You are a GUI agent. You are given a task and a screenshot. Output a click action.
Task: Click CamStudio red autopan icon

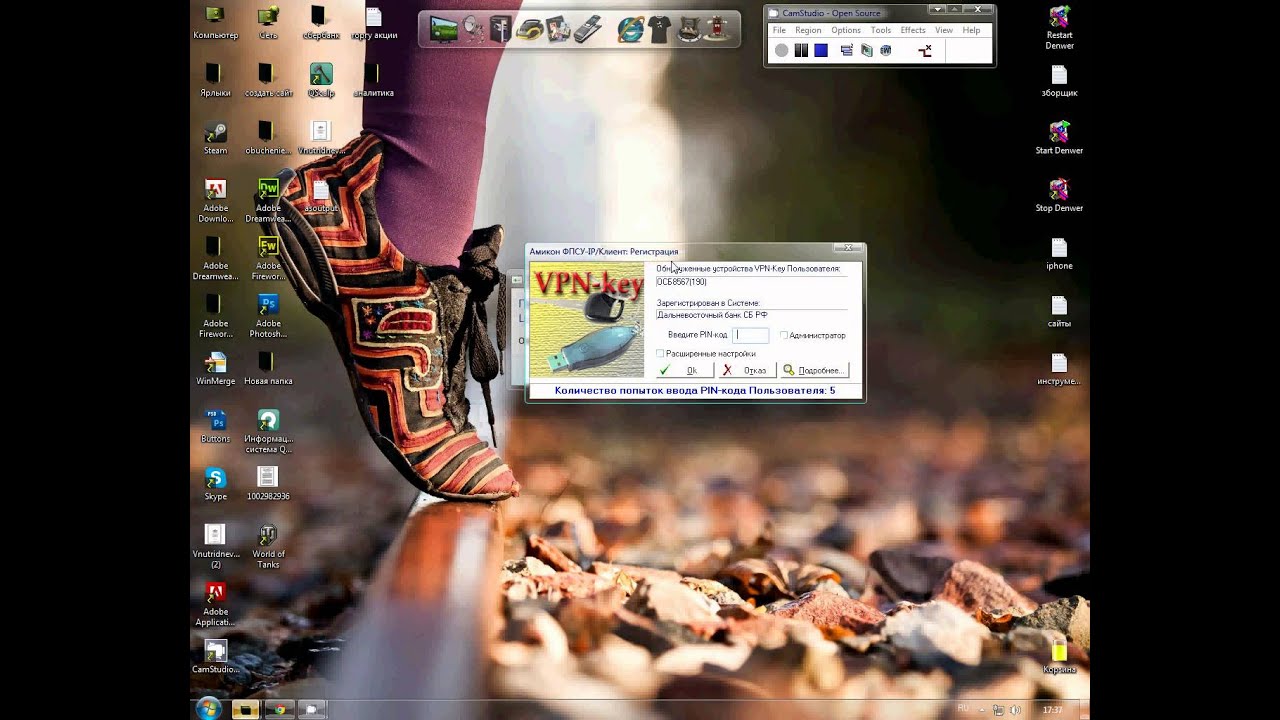pos(925,50)
